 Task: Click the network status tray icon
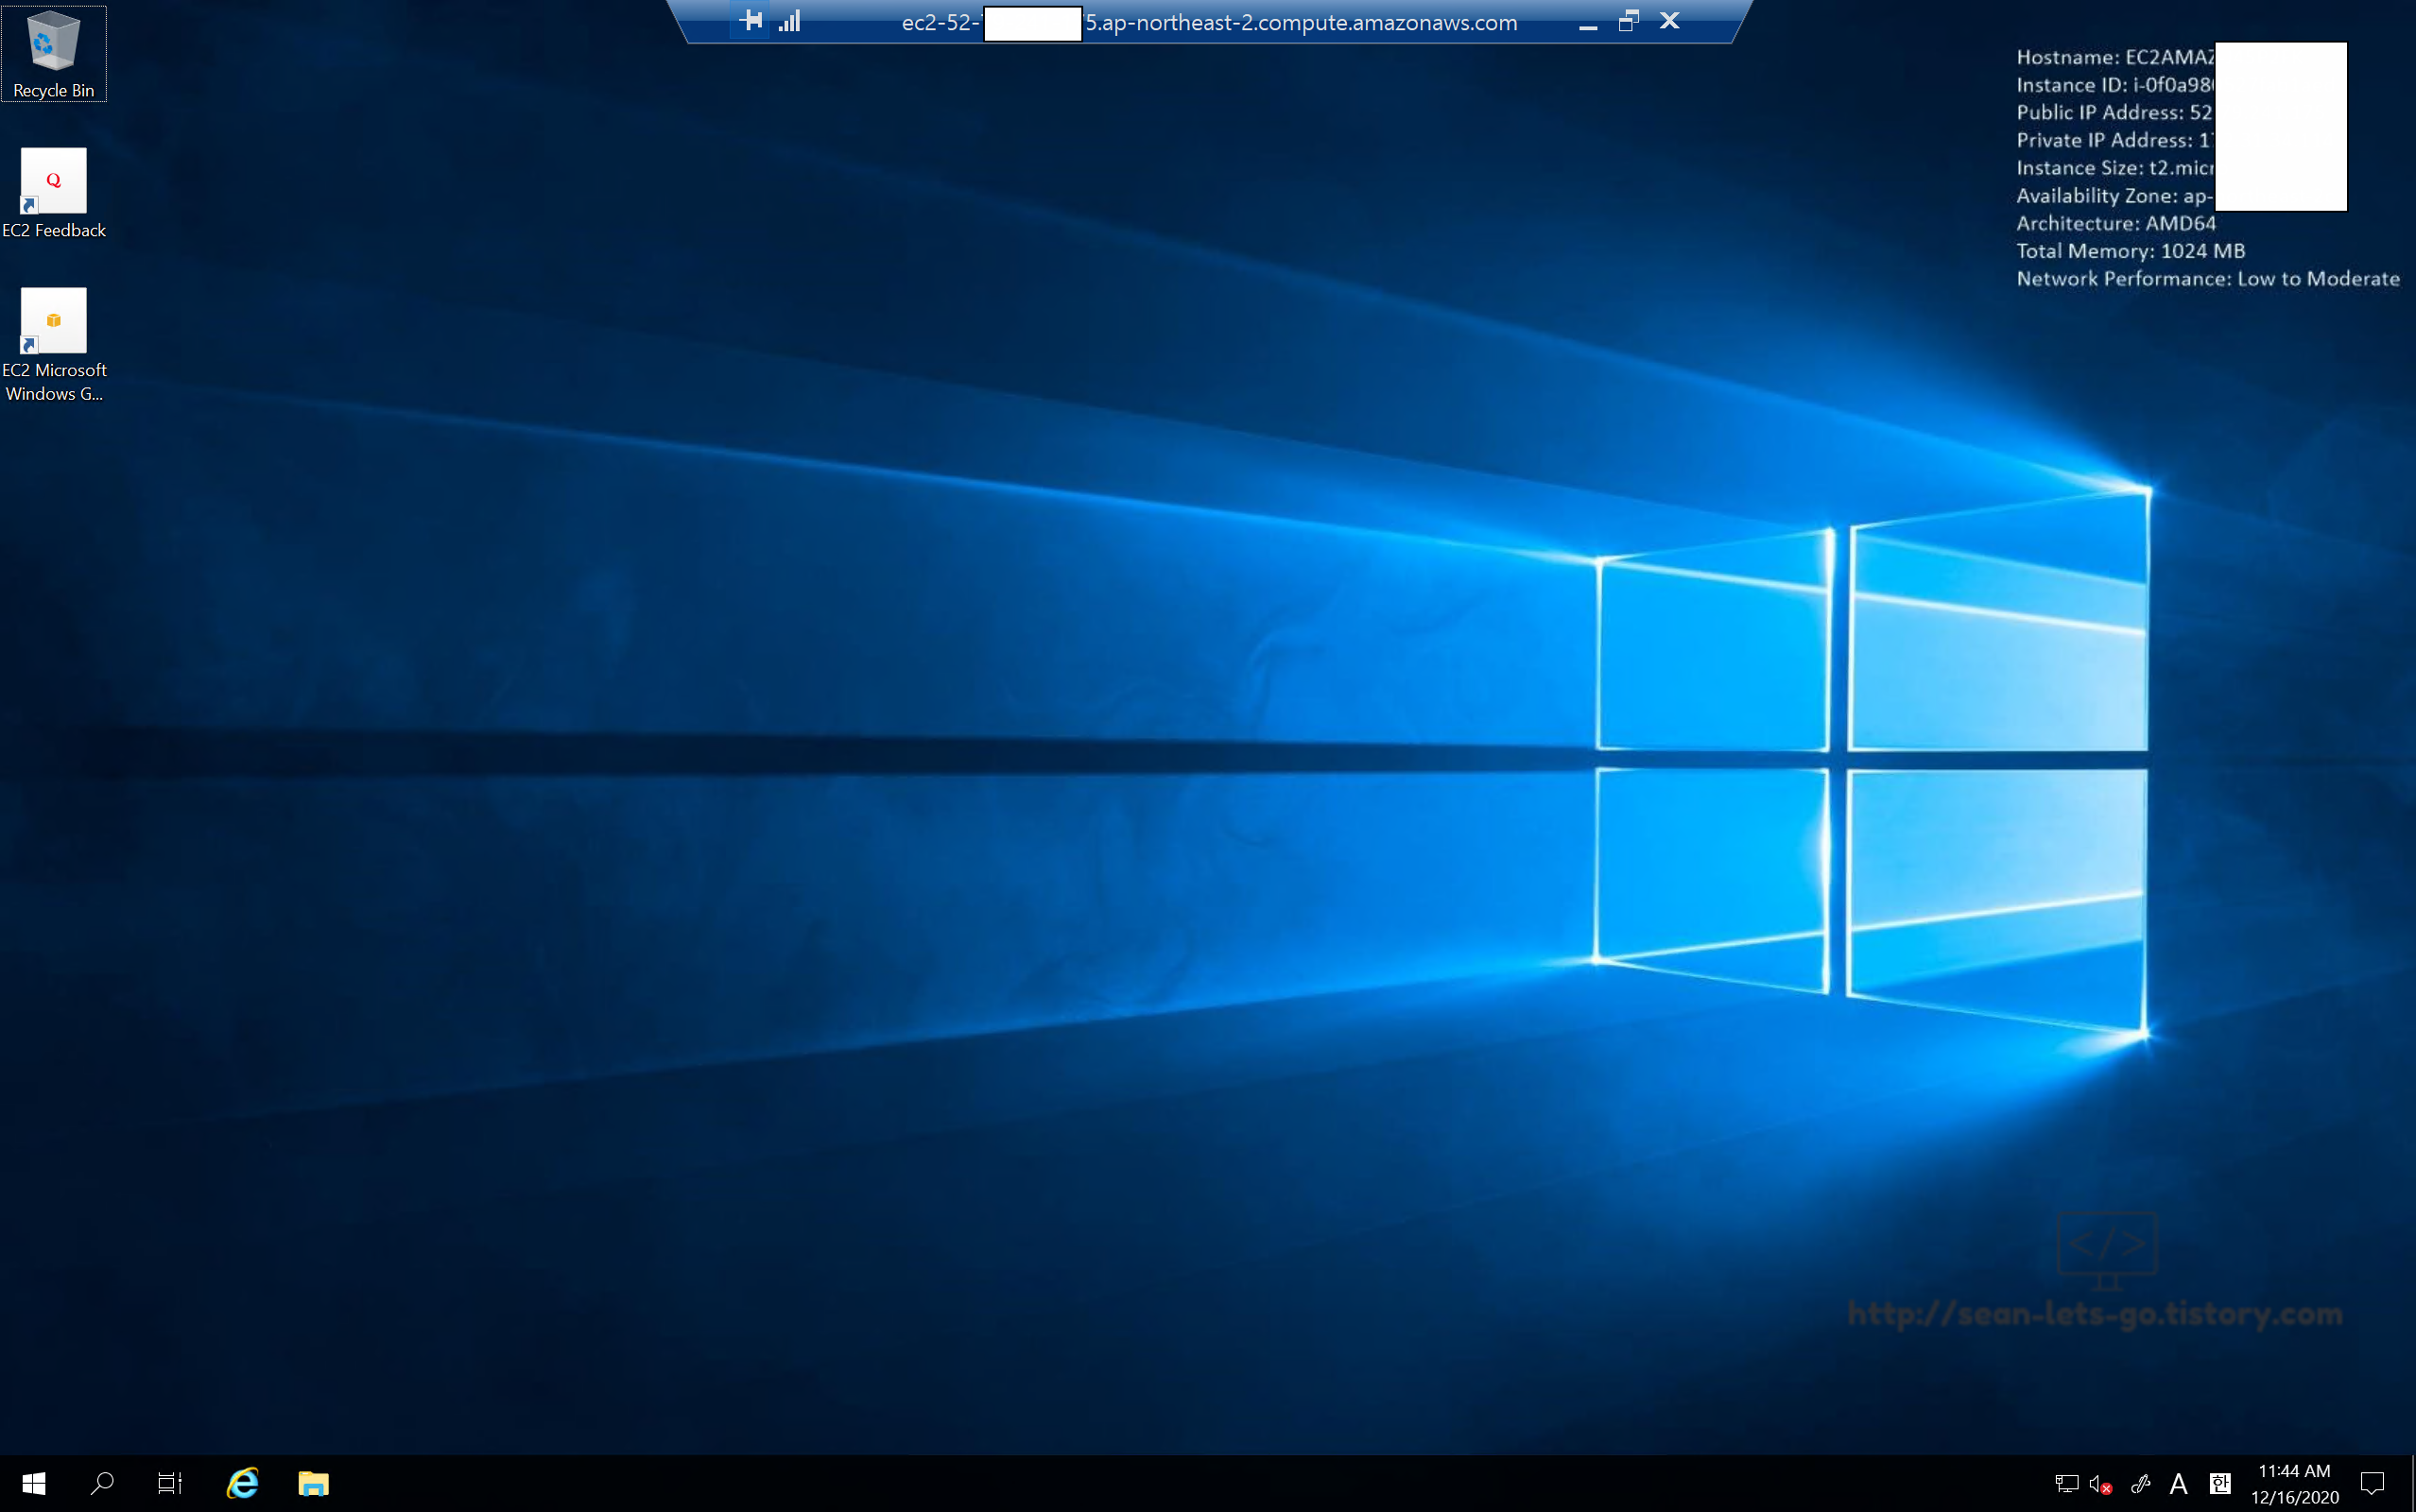[x=2066, y=1484]
